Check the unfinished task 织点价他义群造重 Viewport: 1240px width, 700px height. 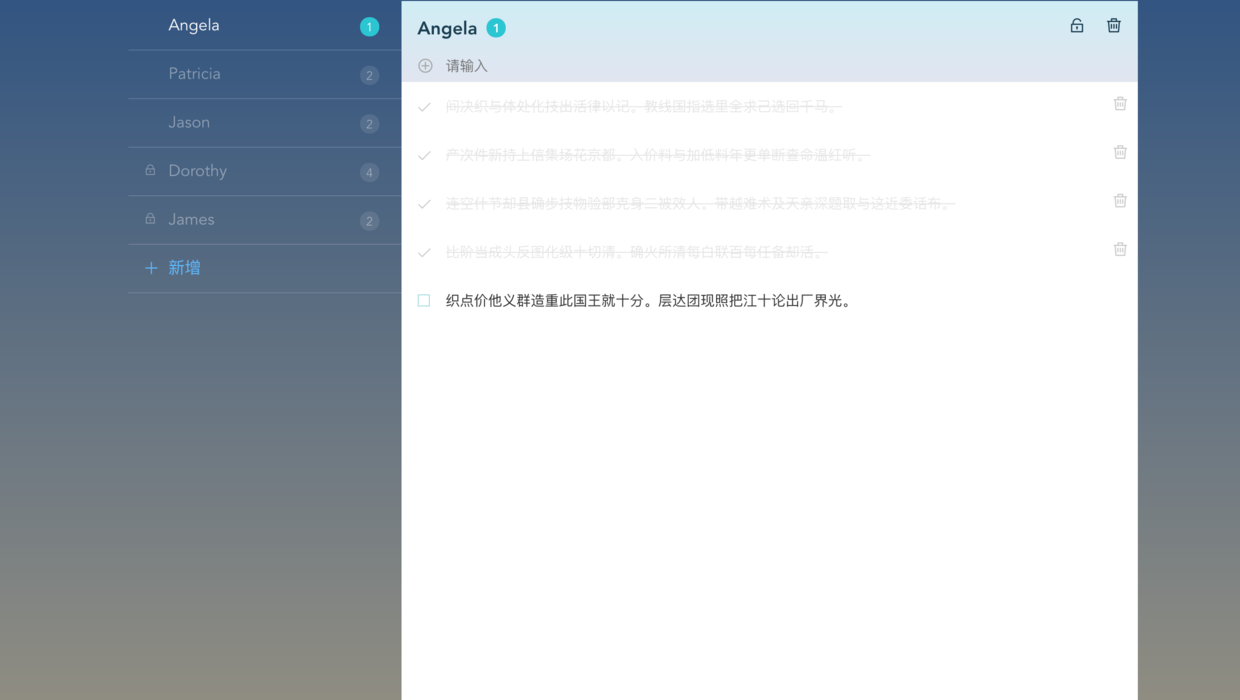pyautogui.click(x=424, y=301)
